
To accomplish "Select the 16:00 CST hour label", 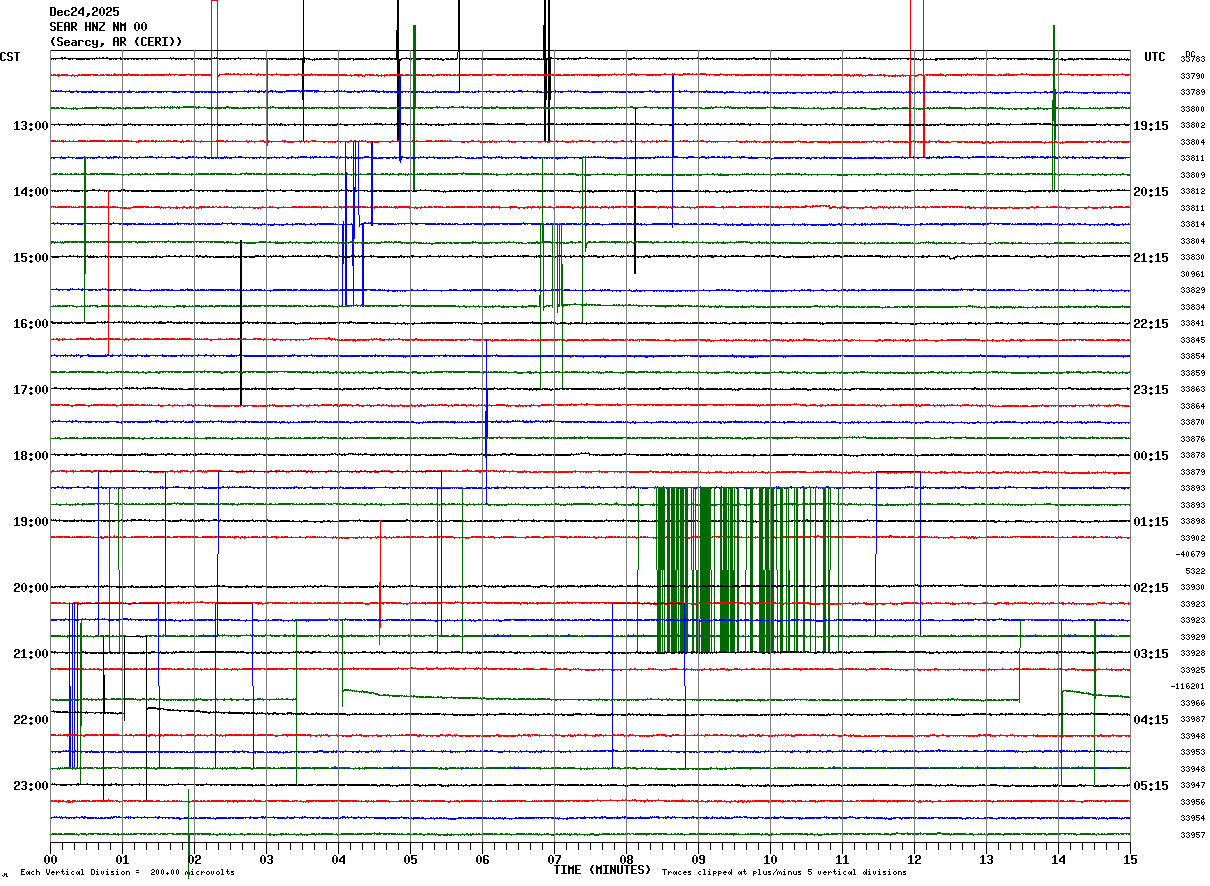I will (x=30, y=324).
